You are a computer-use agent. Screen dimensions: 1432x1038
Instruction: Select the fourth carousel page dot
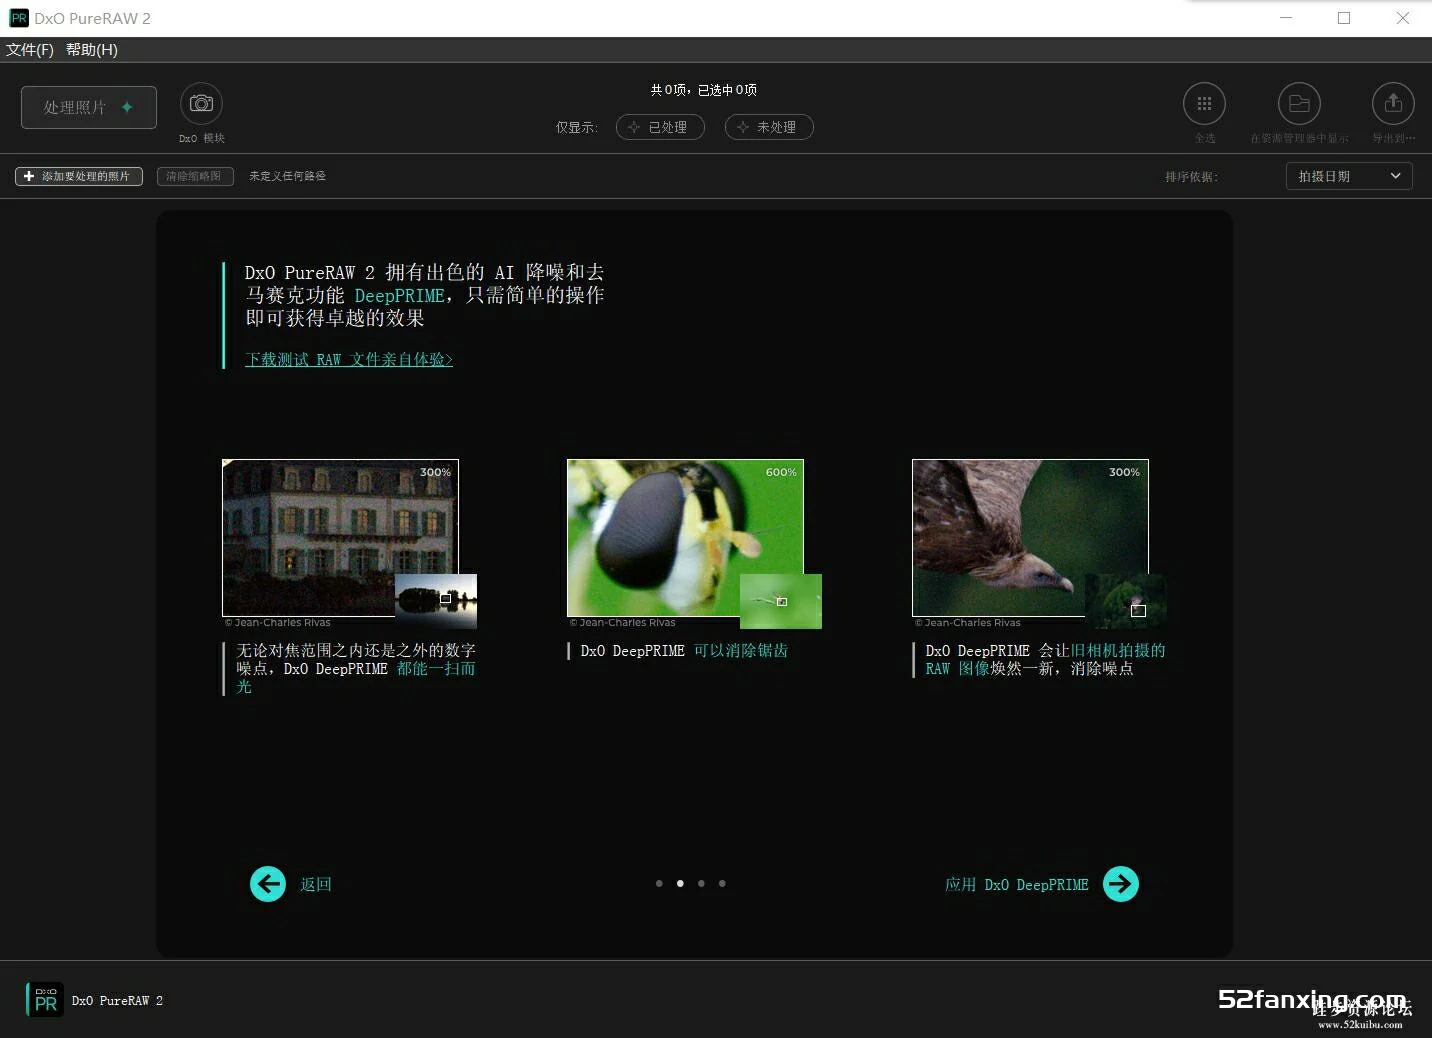click(x=722, y=883)
